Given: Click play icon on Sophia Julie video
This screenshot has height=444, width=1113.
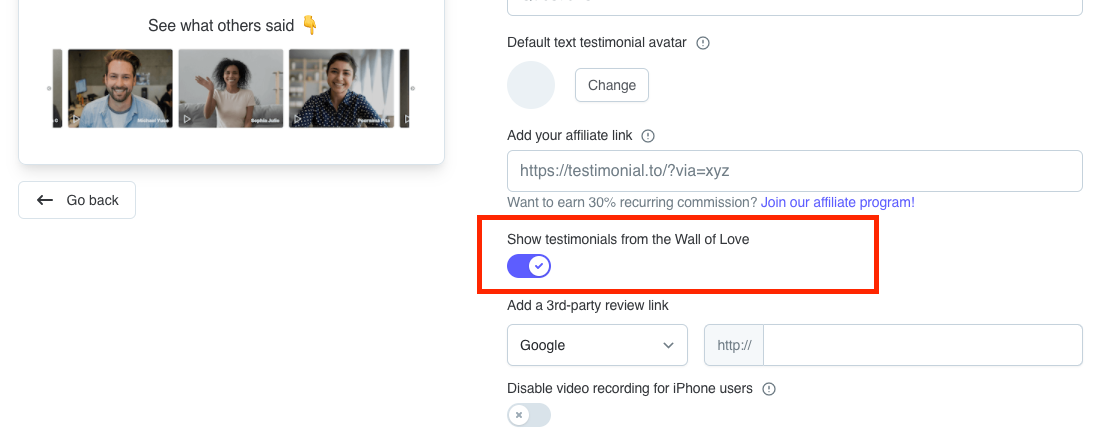Looking at the screenshot, I should [187, 119].
